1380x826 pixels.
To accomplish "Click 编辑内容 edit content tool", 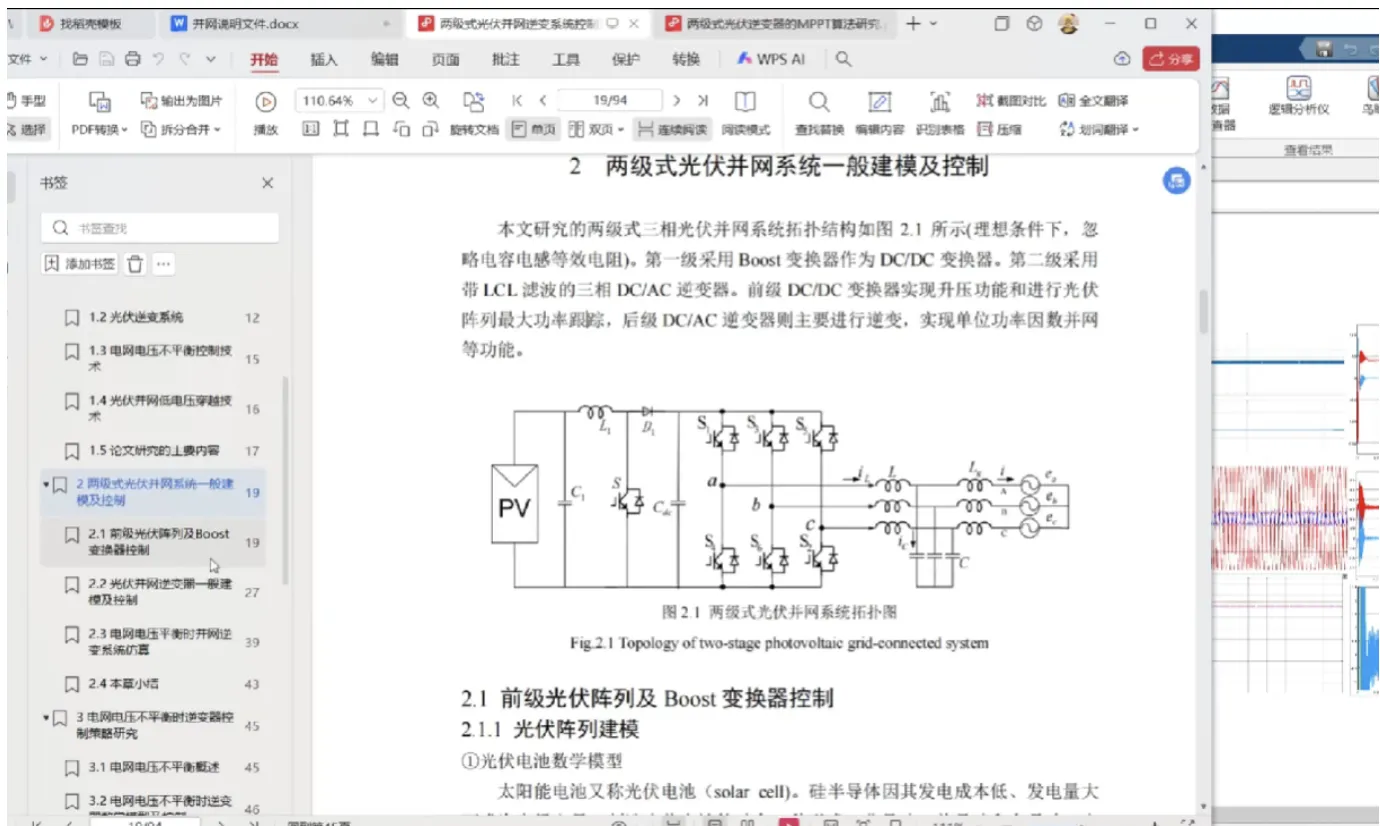I will [879, 113].
